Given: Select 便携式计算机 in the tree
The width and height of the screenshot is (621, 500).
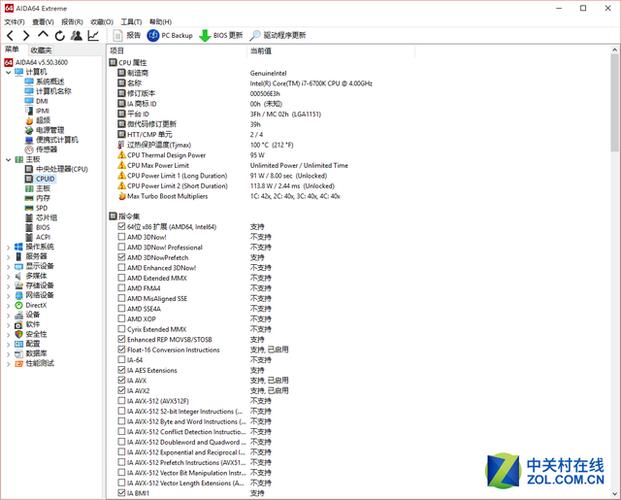Looking at the screenshot, I should 51,140.
